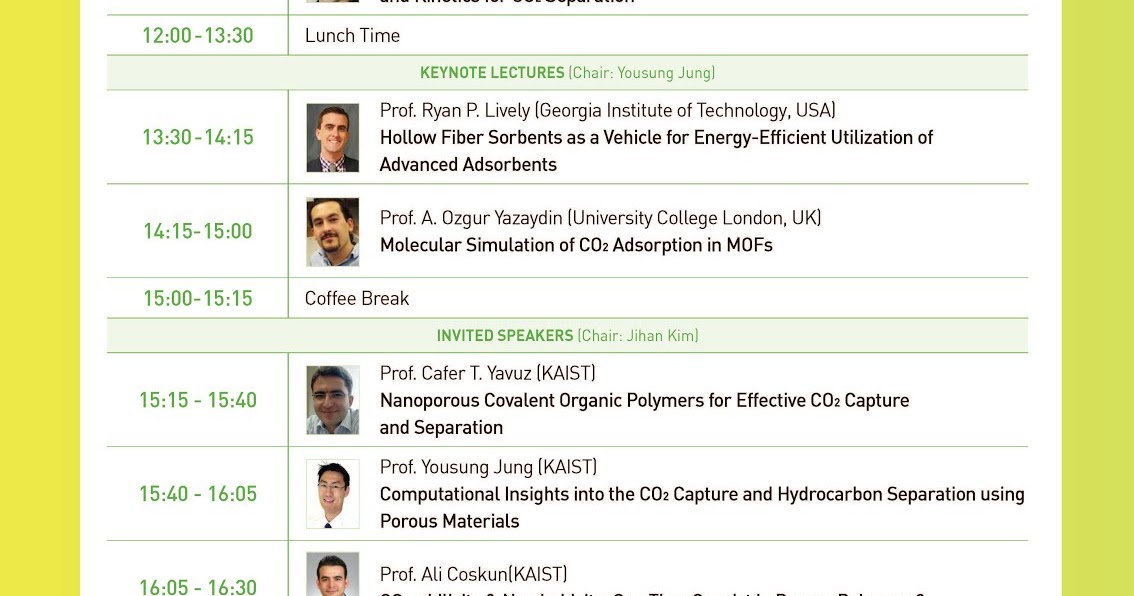Select the Keynote Lectures section header
Image resolution: width=1134 pixels, height=596 pixels.
[568, 72]
